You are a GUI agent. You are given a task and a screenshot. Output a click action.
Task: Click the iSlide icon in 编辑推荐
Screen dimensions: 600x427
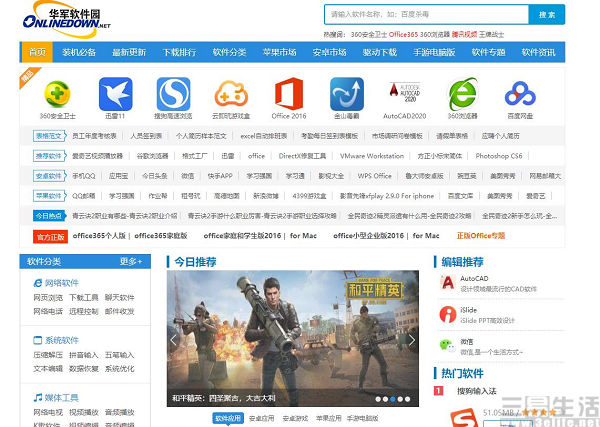pyautogui.click(x=448, y=315)
